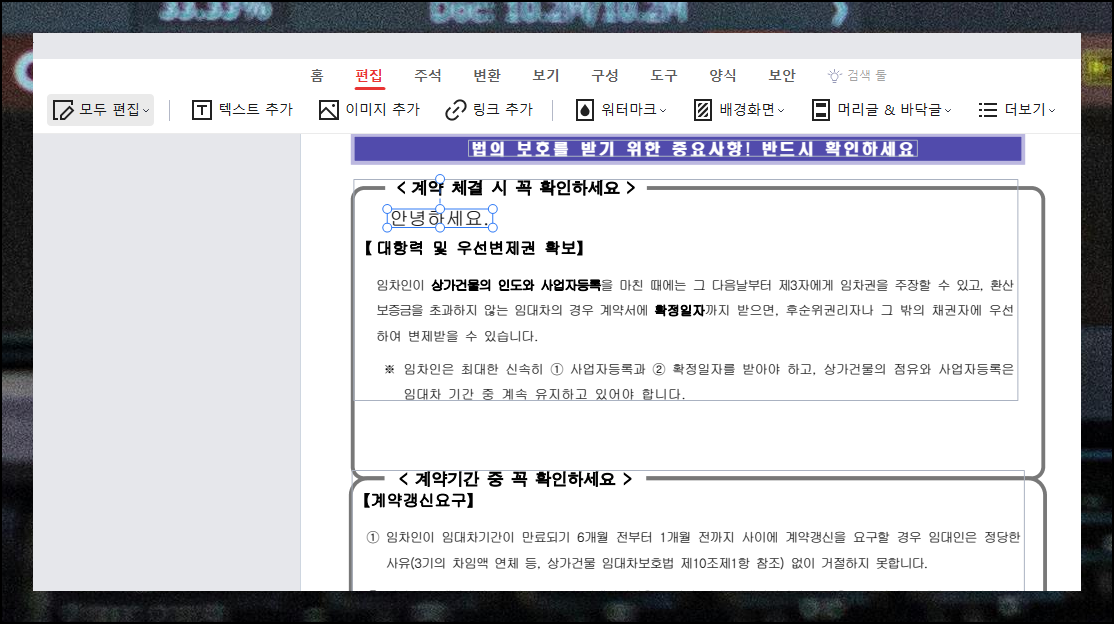Screen dimensions: 1114x624
Task: Click the 머리글 & 바닥글 page icon
Action: coord(821,110)
